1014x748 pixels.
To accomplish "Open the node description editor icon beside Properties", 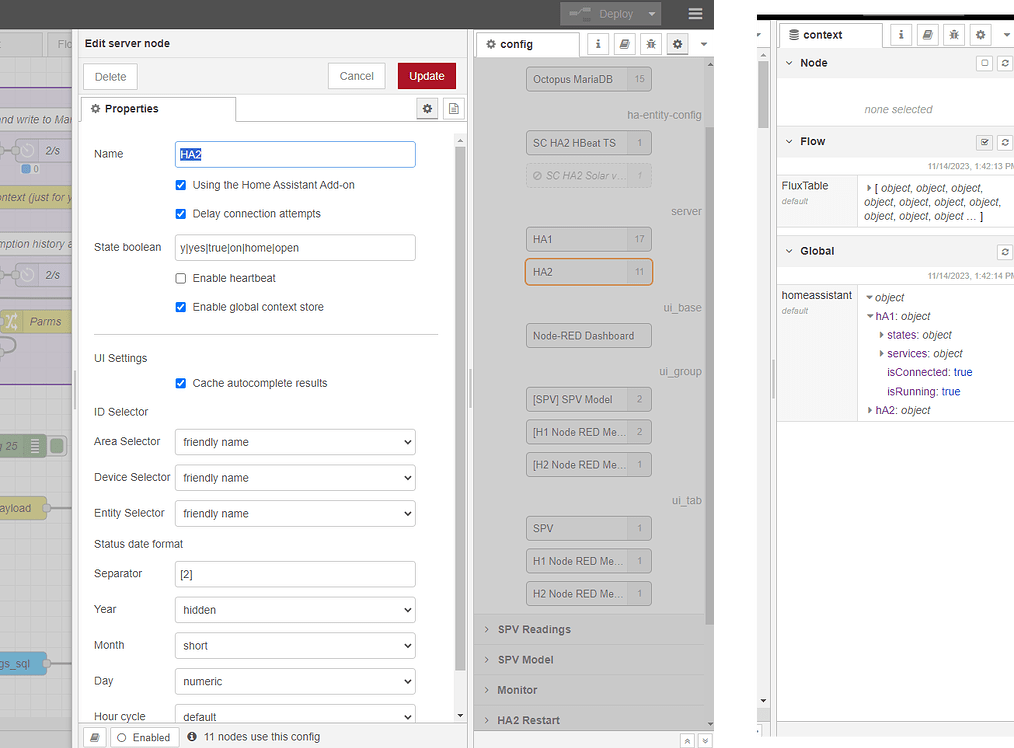I will [x=453, y=109].
